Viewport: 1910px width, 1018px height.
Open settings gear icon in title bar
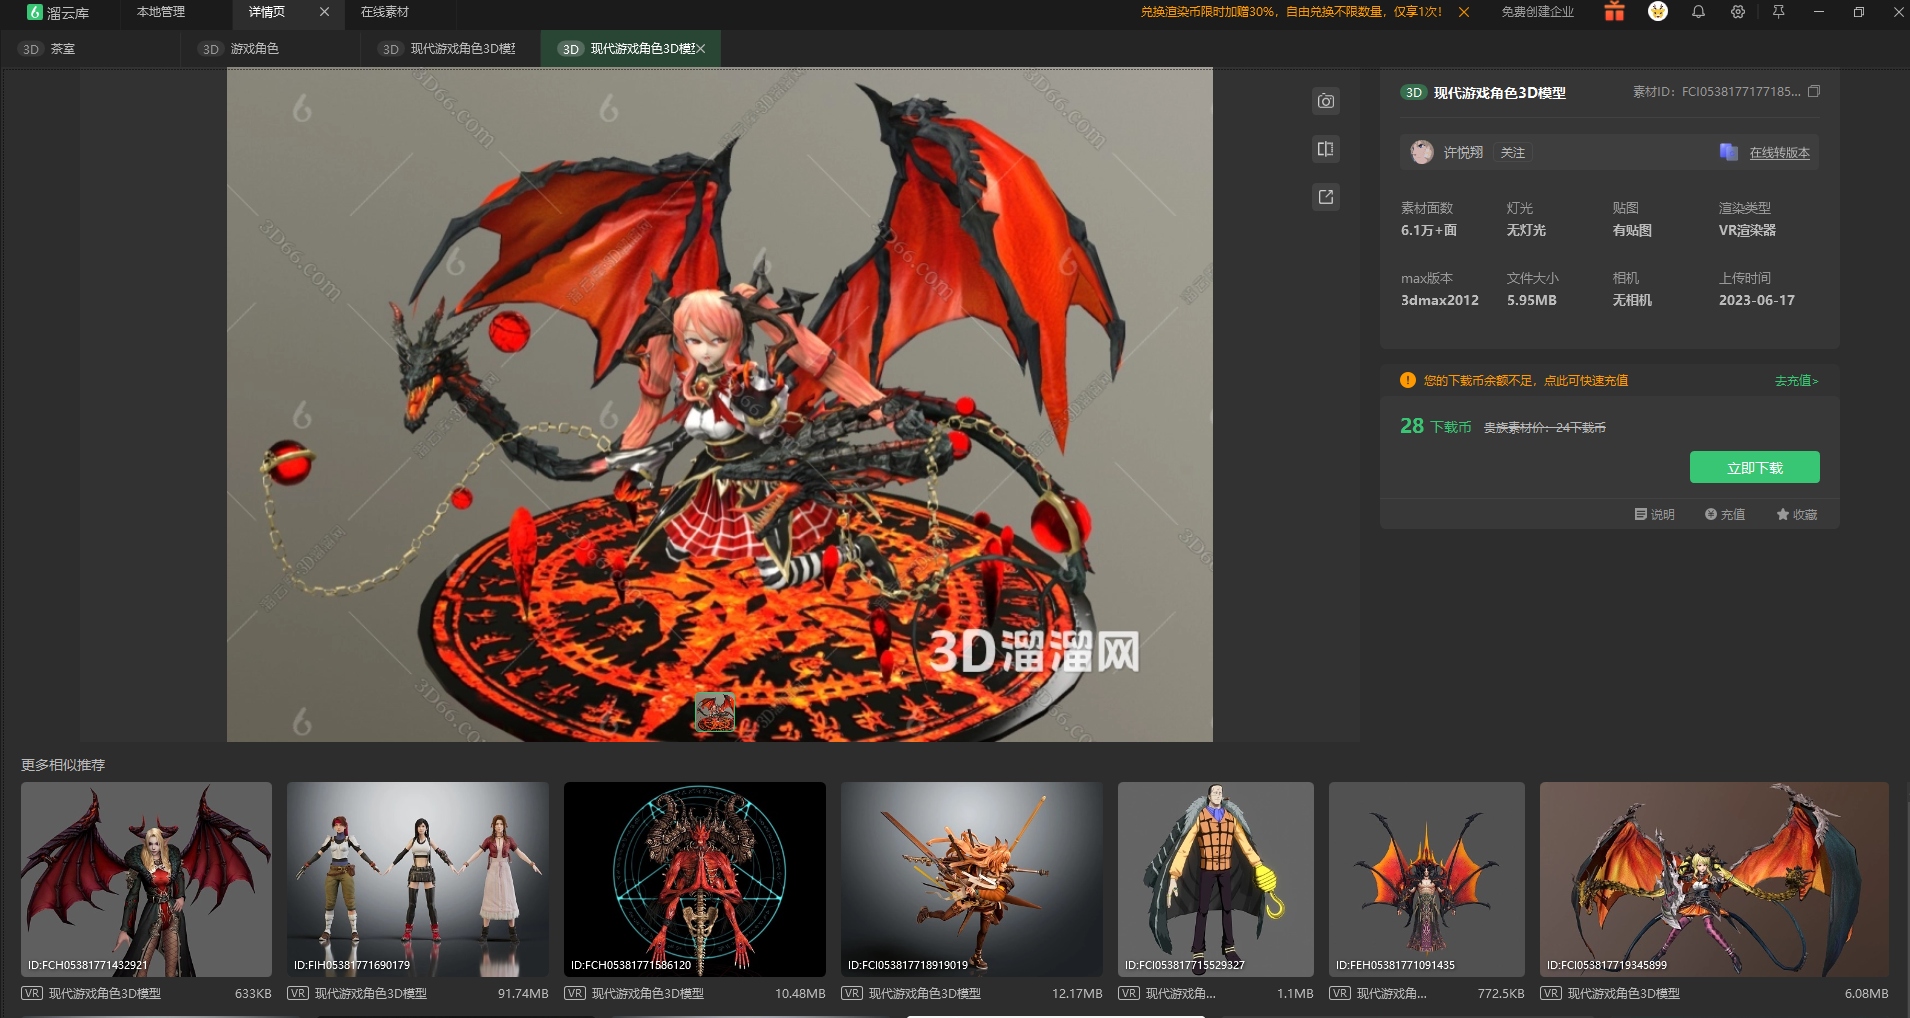[1738, 12]
